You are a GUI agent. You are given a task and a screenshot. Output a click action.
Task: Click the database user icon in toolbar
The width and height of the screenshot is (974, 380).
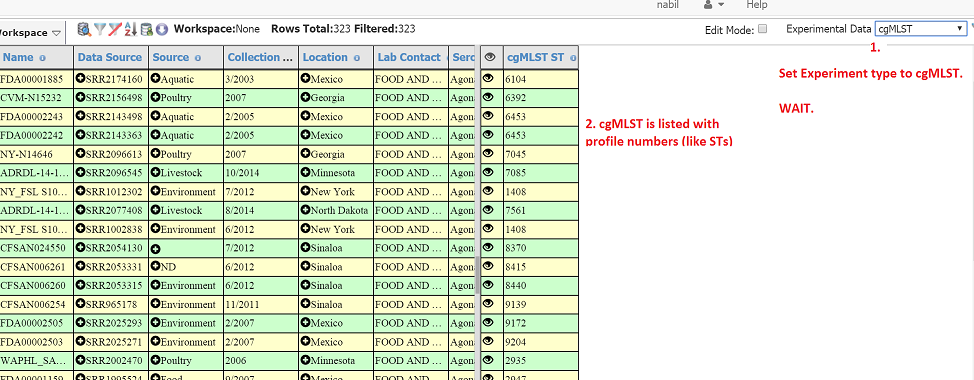(147, 29)
